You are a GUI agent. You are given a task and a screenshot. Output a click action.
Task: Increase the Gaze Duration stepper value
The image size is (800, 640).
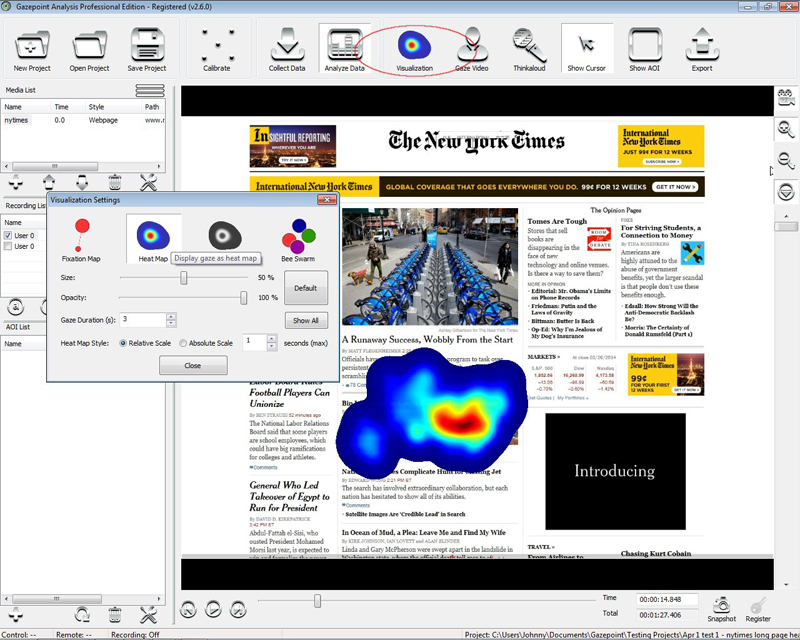[171, 316]
